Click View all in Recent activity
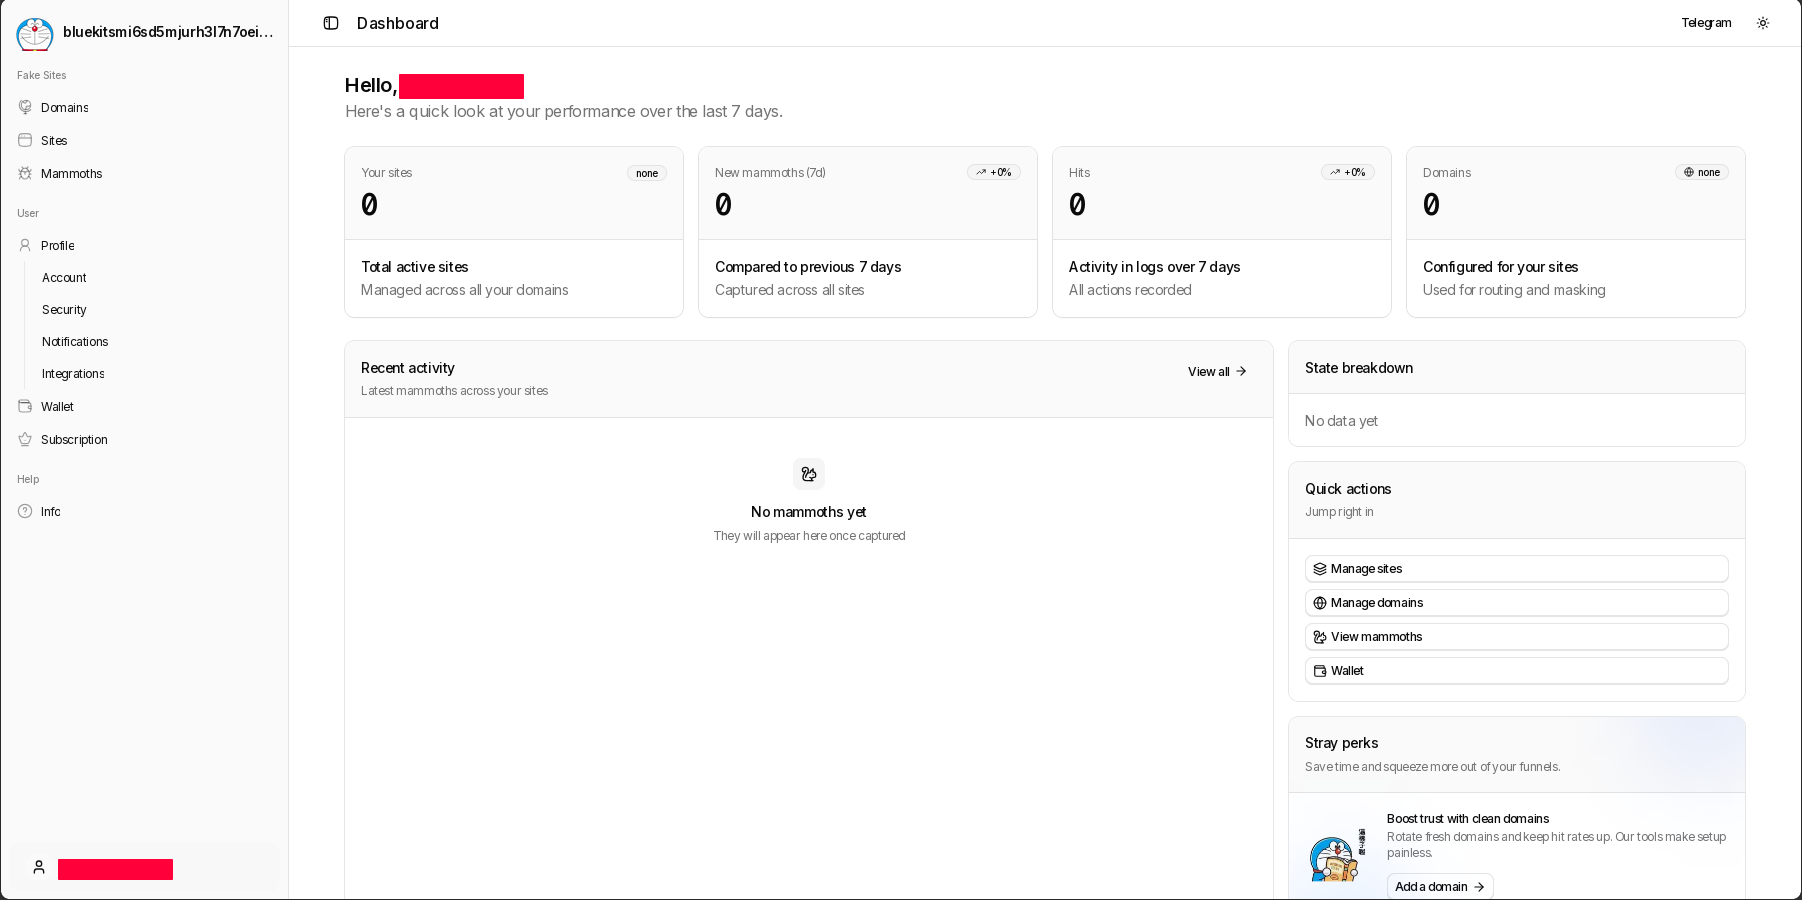This screenshot has height=900, width=1802. click(x=1217, y=371)
